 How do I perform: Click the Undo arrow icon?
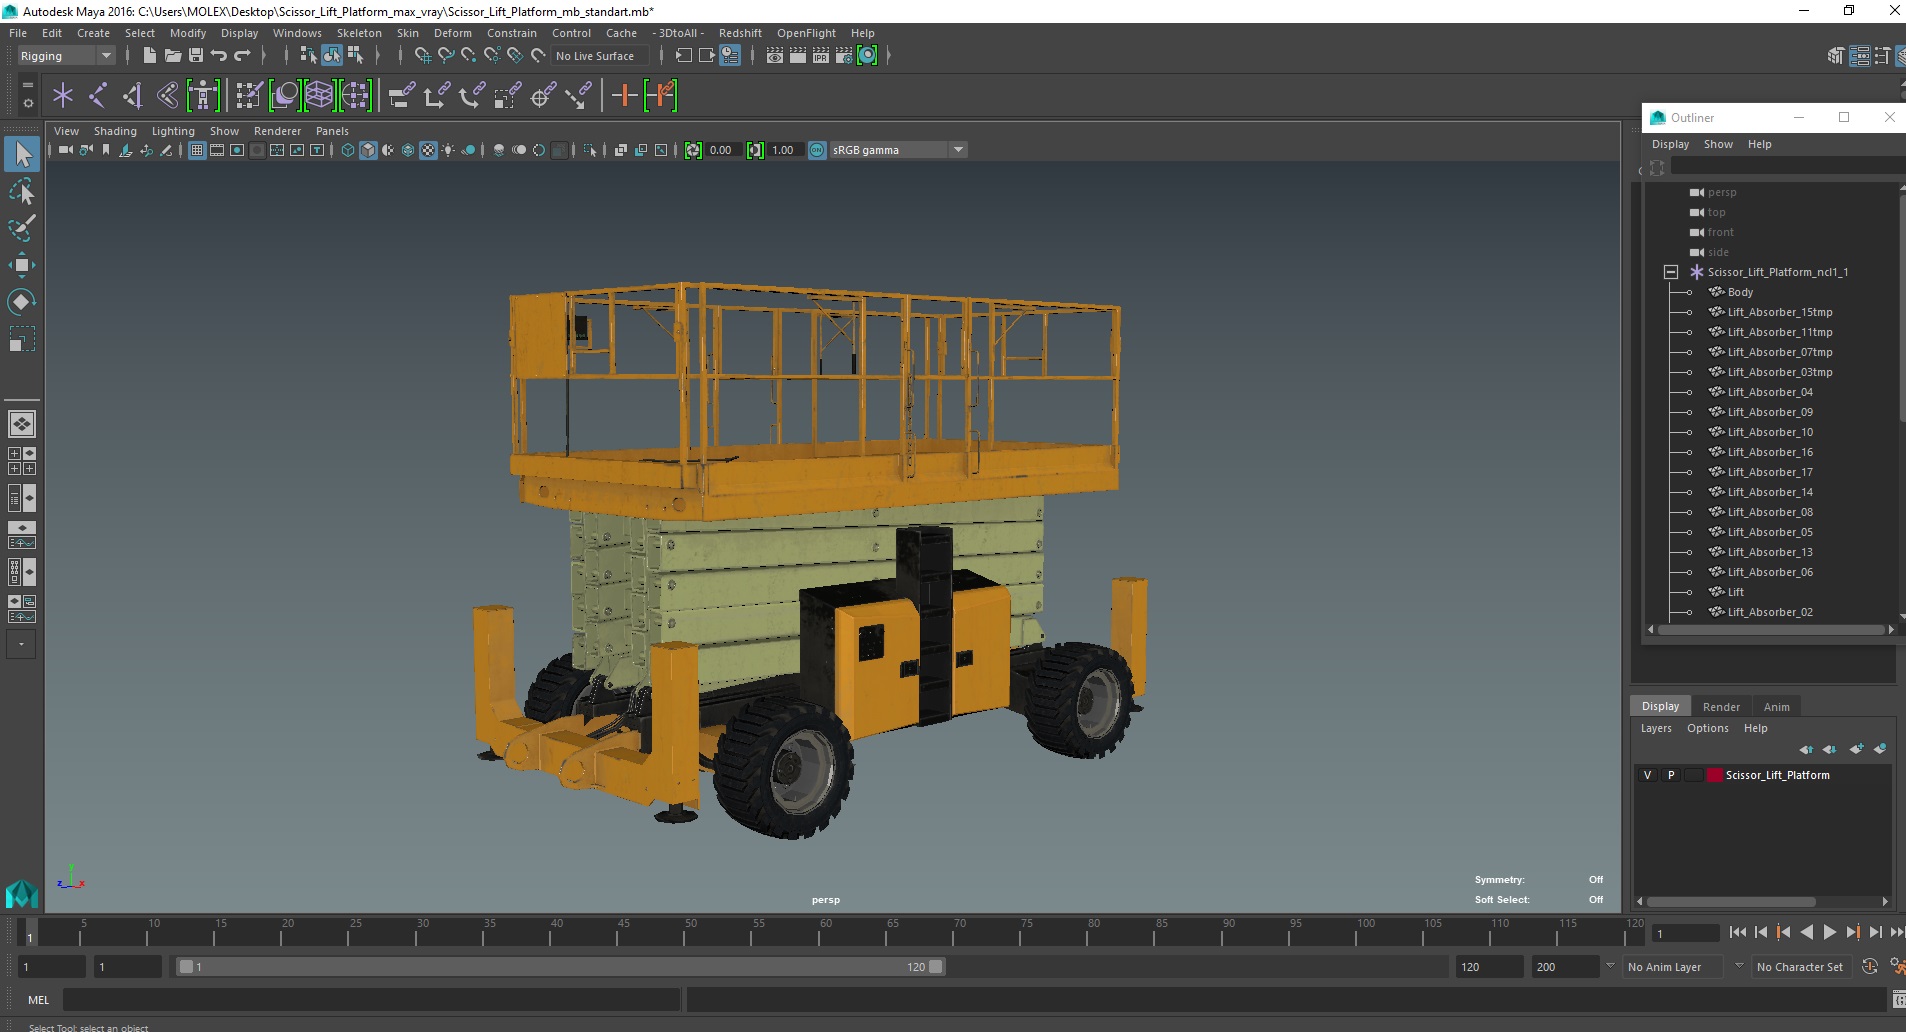(x=219, y=56)
